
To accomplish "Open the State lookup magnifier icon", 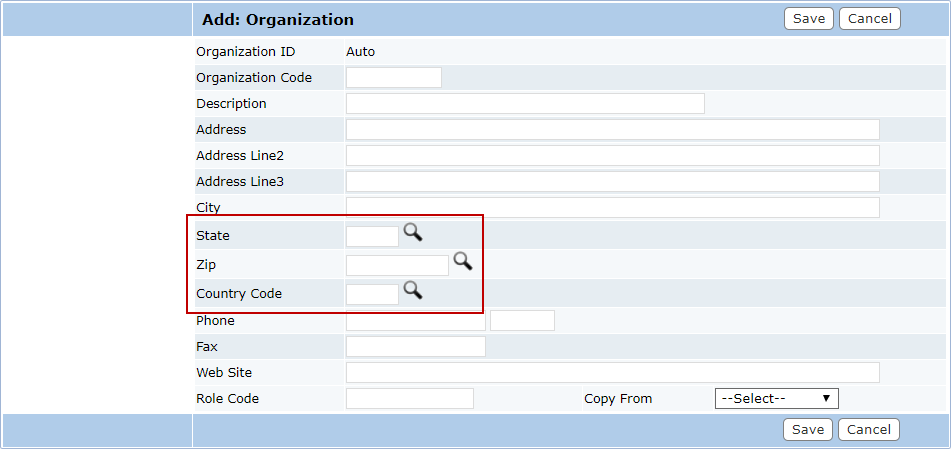I will pos(413,232).
